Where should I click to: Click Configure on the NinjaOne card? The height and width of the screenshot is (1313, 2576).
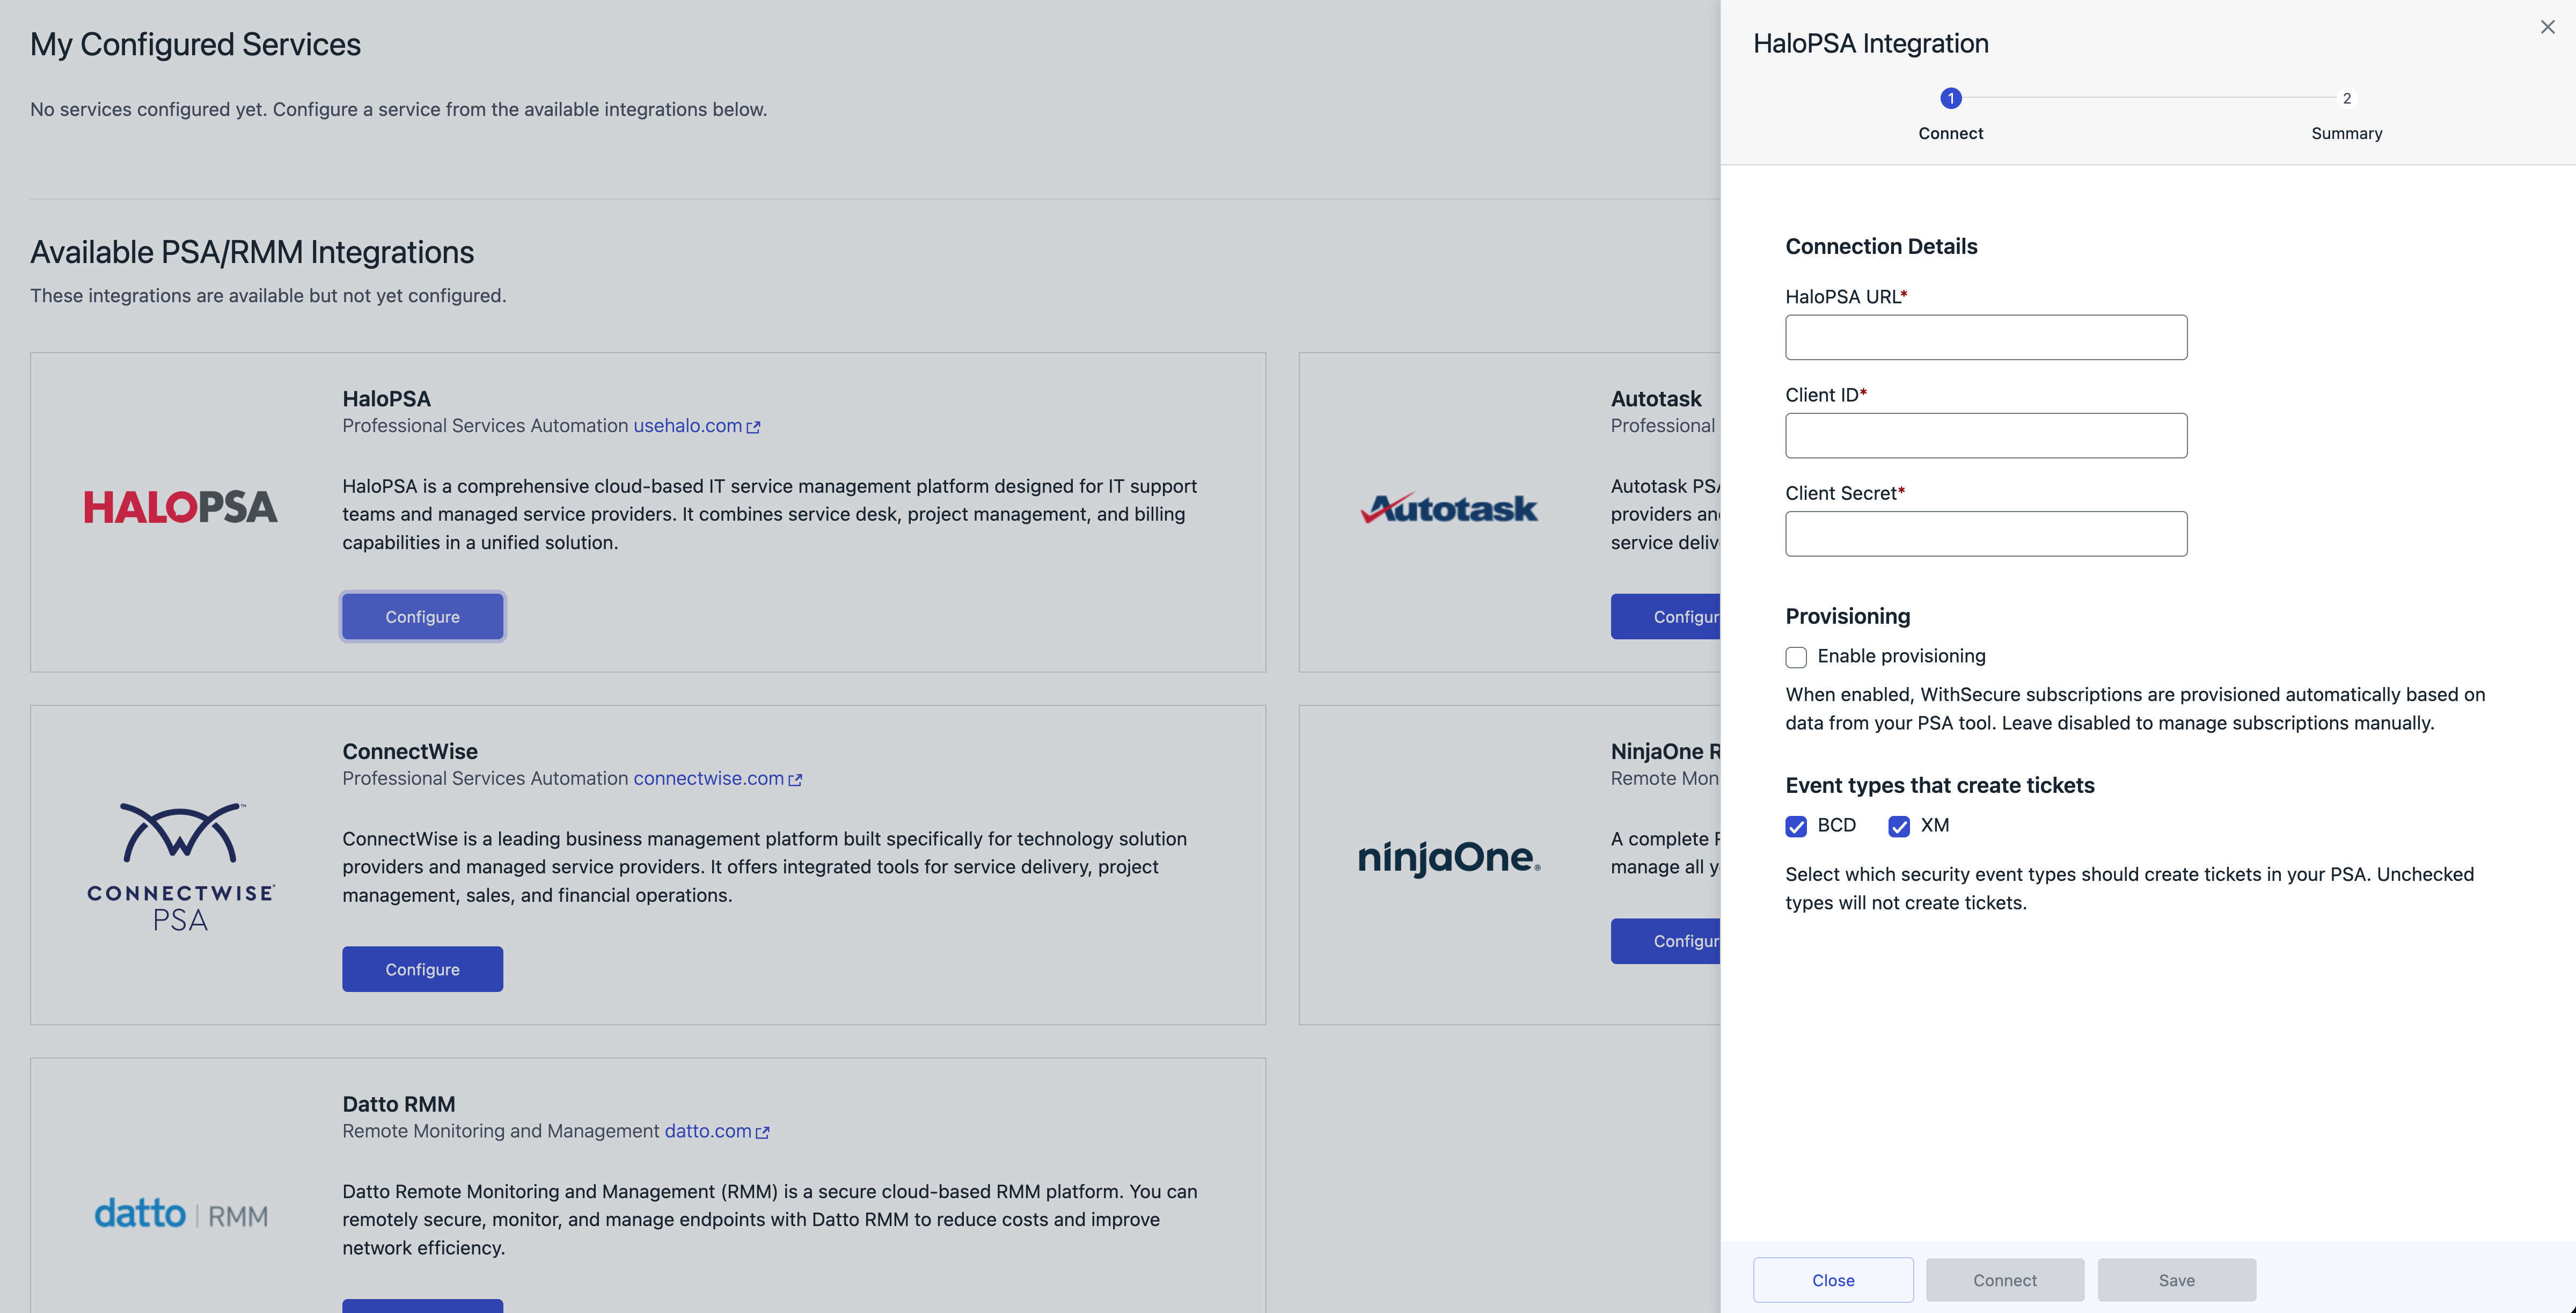coord(1666,941)
